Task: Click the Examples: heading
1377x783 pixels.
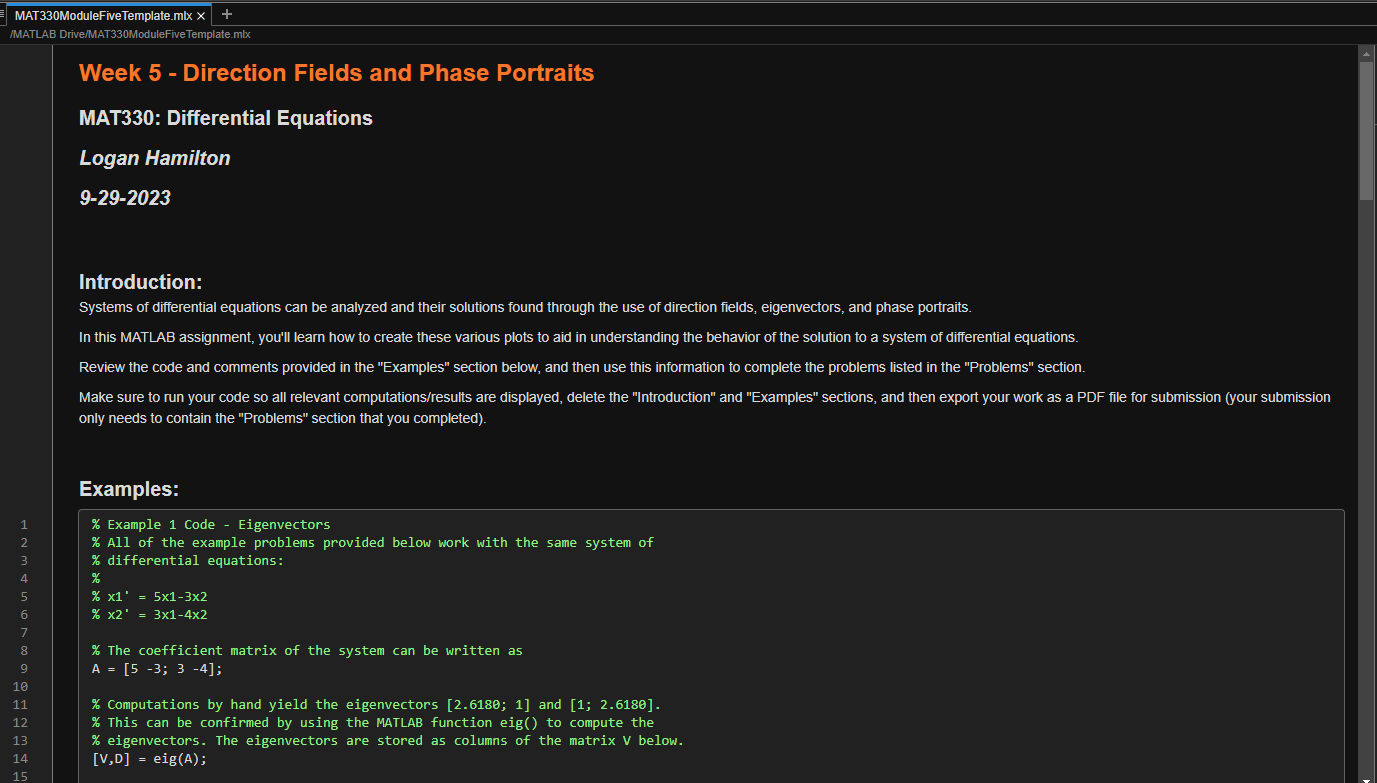Action: 129,489
